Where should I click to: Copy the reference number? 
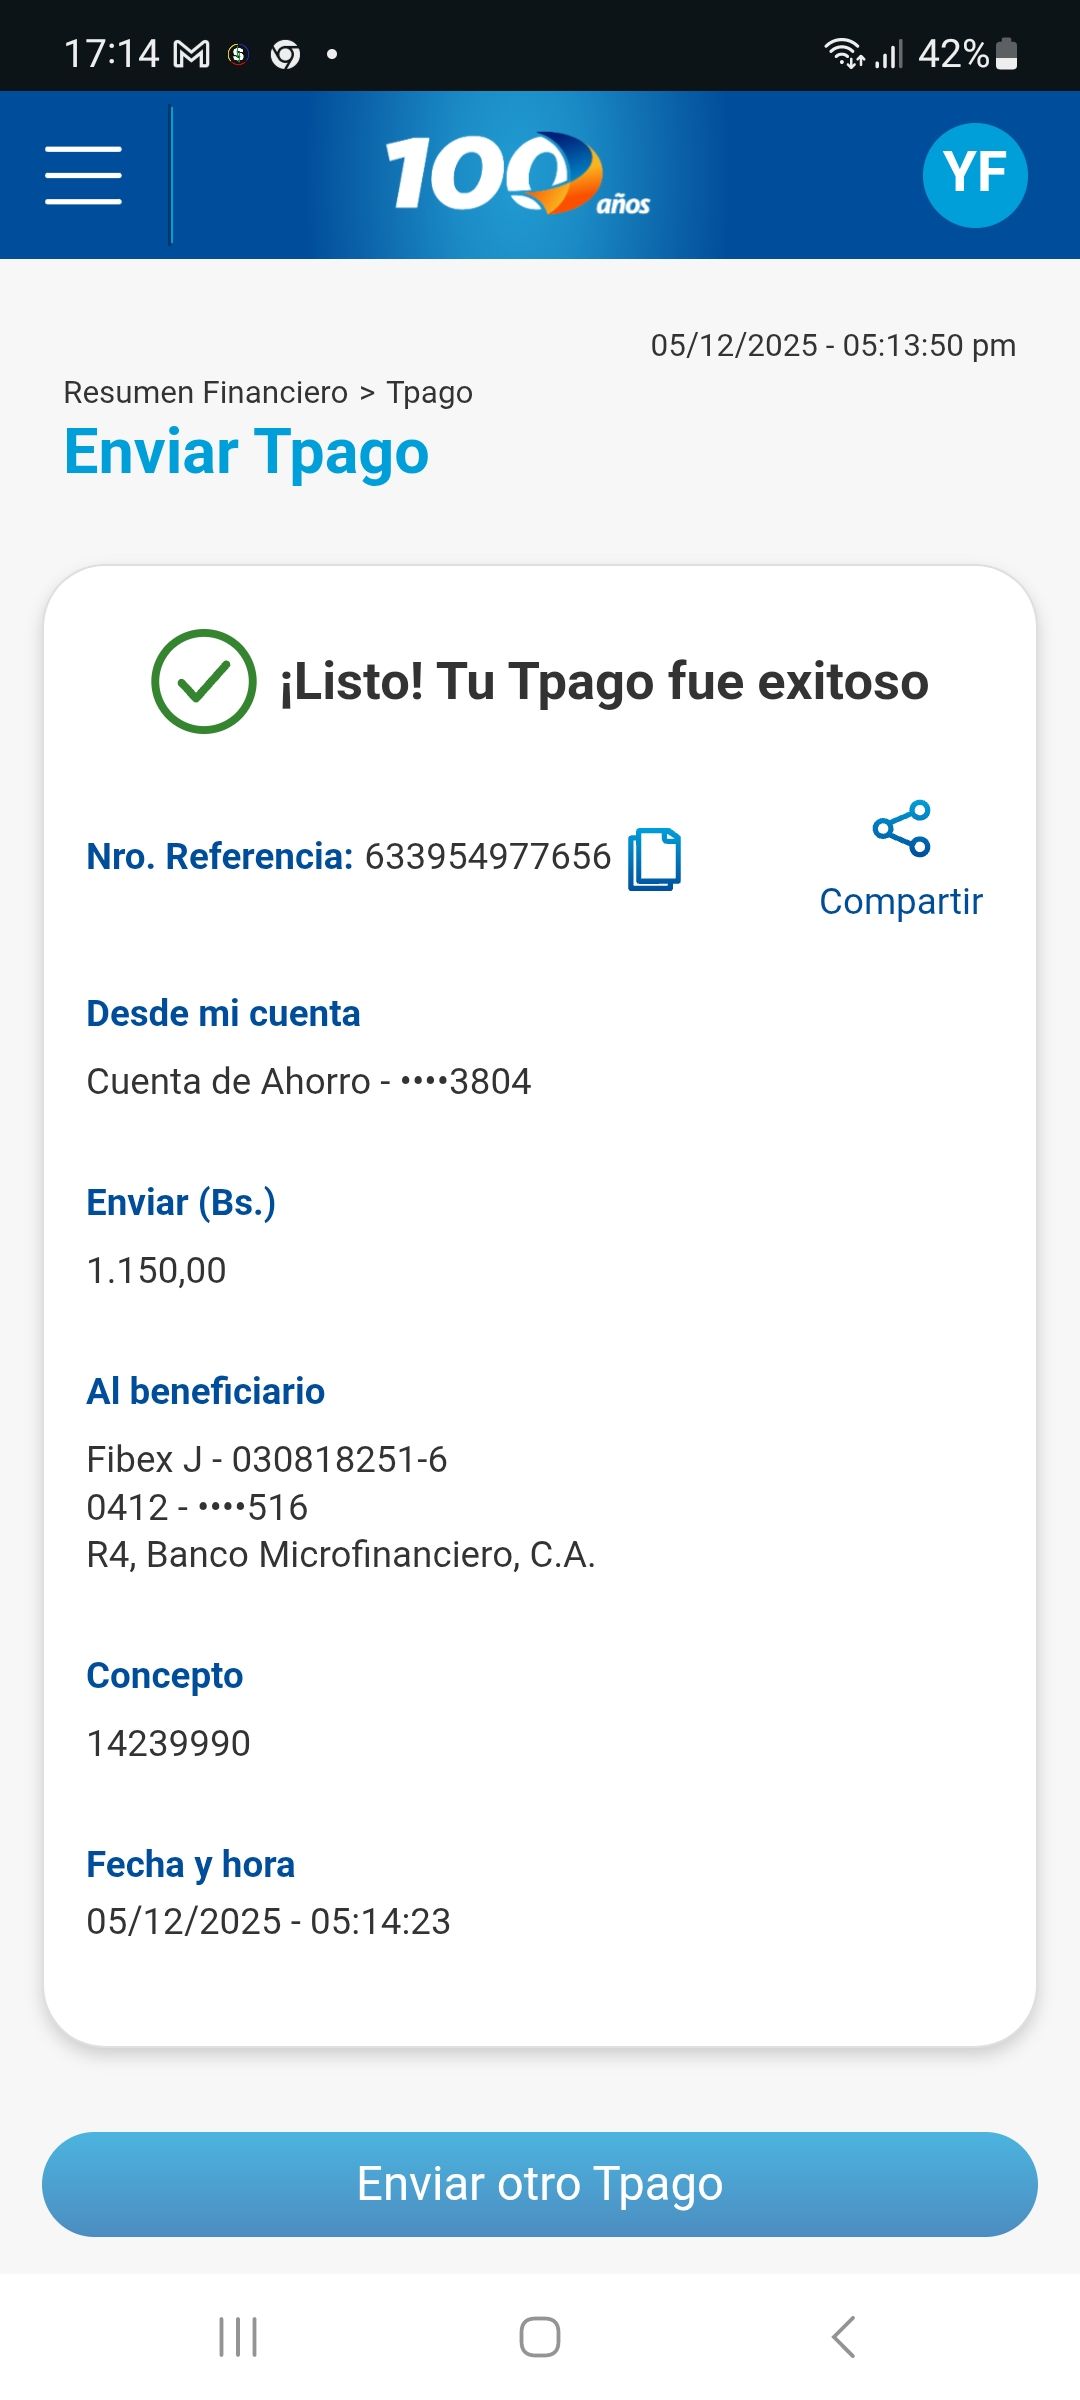(654, 859)
